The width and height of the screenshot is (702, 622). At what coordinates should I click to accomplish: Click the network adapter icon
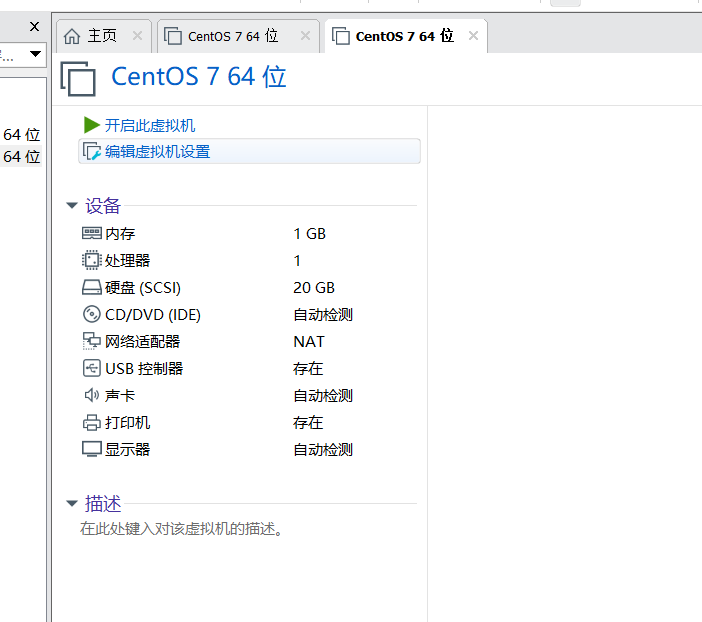[92, 341]
